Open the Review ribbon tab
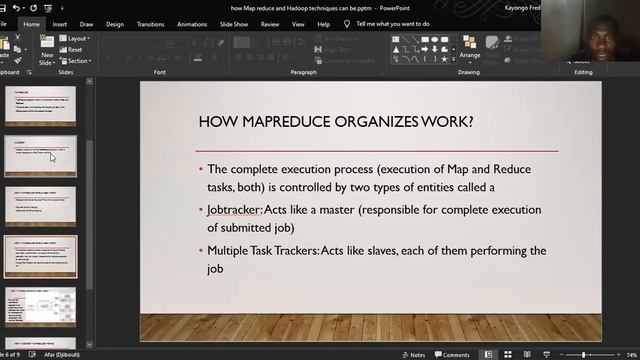This screenshot has width=640, height=360. click(x=270, y=24)
